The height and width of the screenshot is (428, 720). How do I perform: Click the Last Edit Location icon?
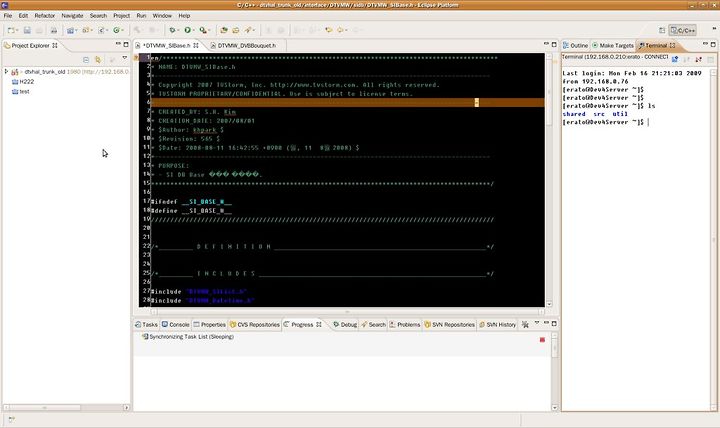(x=328, y=30)
